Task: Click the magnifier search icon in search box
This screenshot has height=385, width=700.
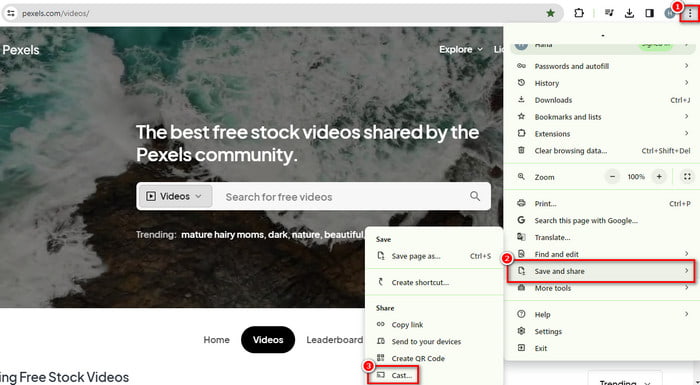Action: click(x=475, y=196)
